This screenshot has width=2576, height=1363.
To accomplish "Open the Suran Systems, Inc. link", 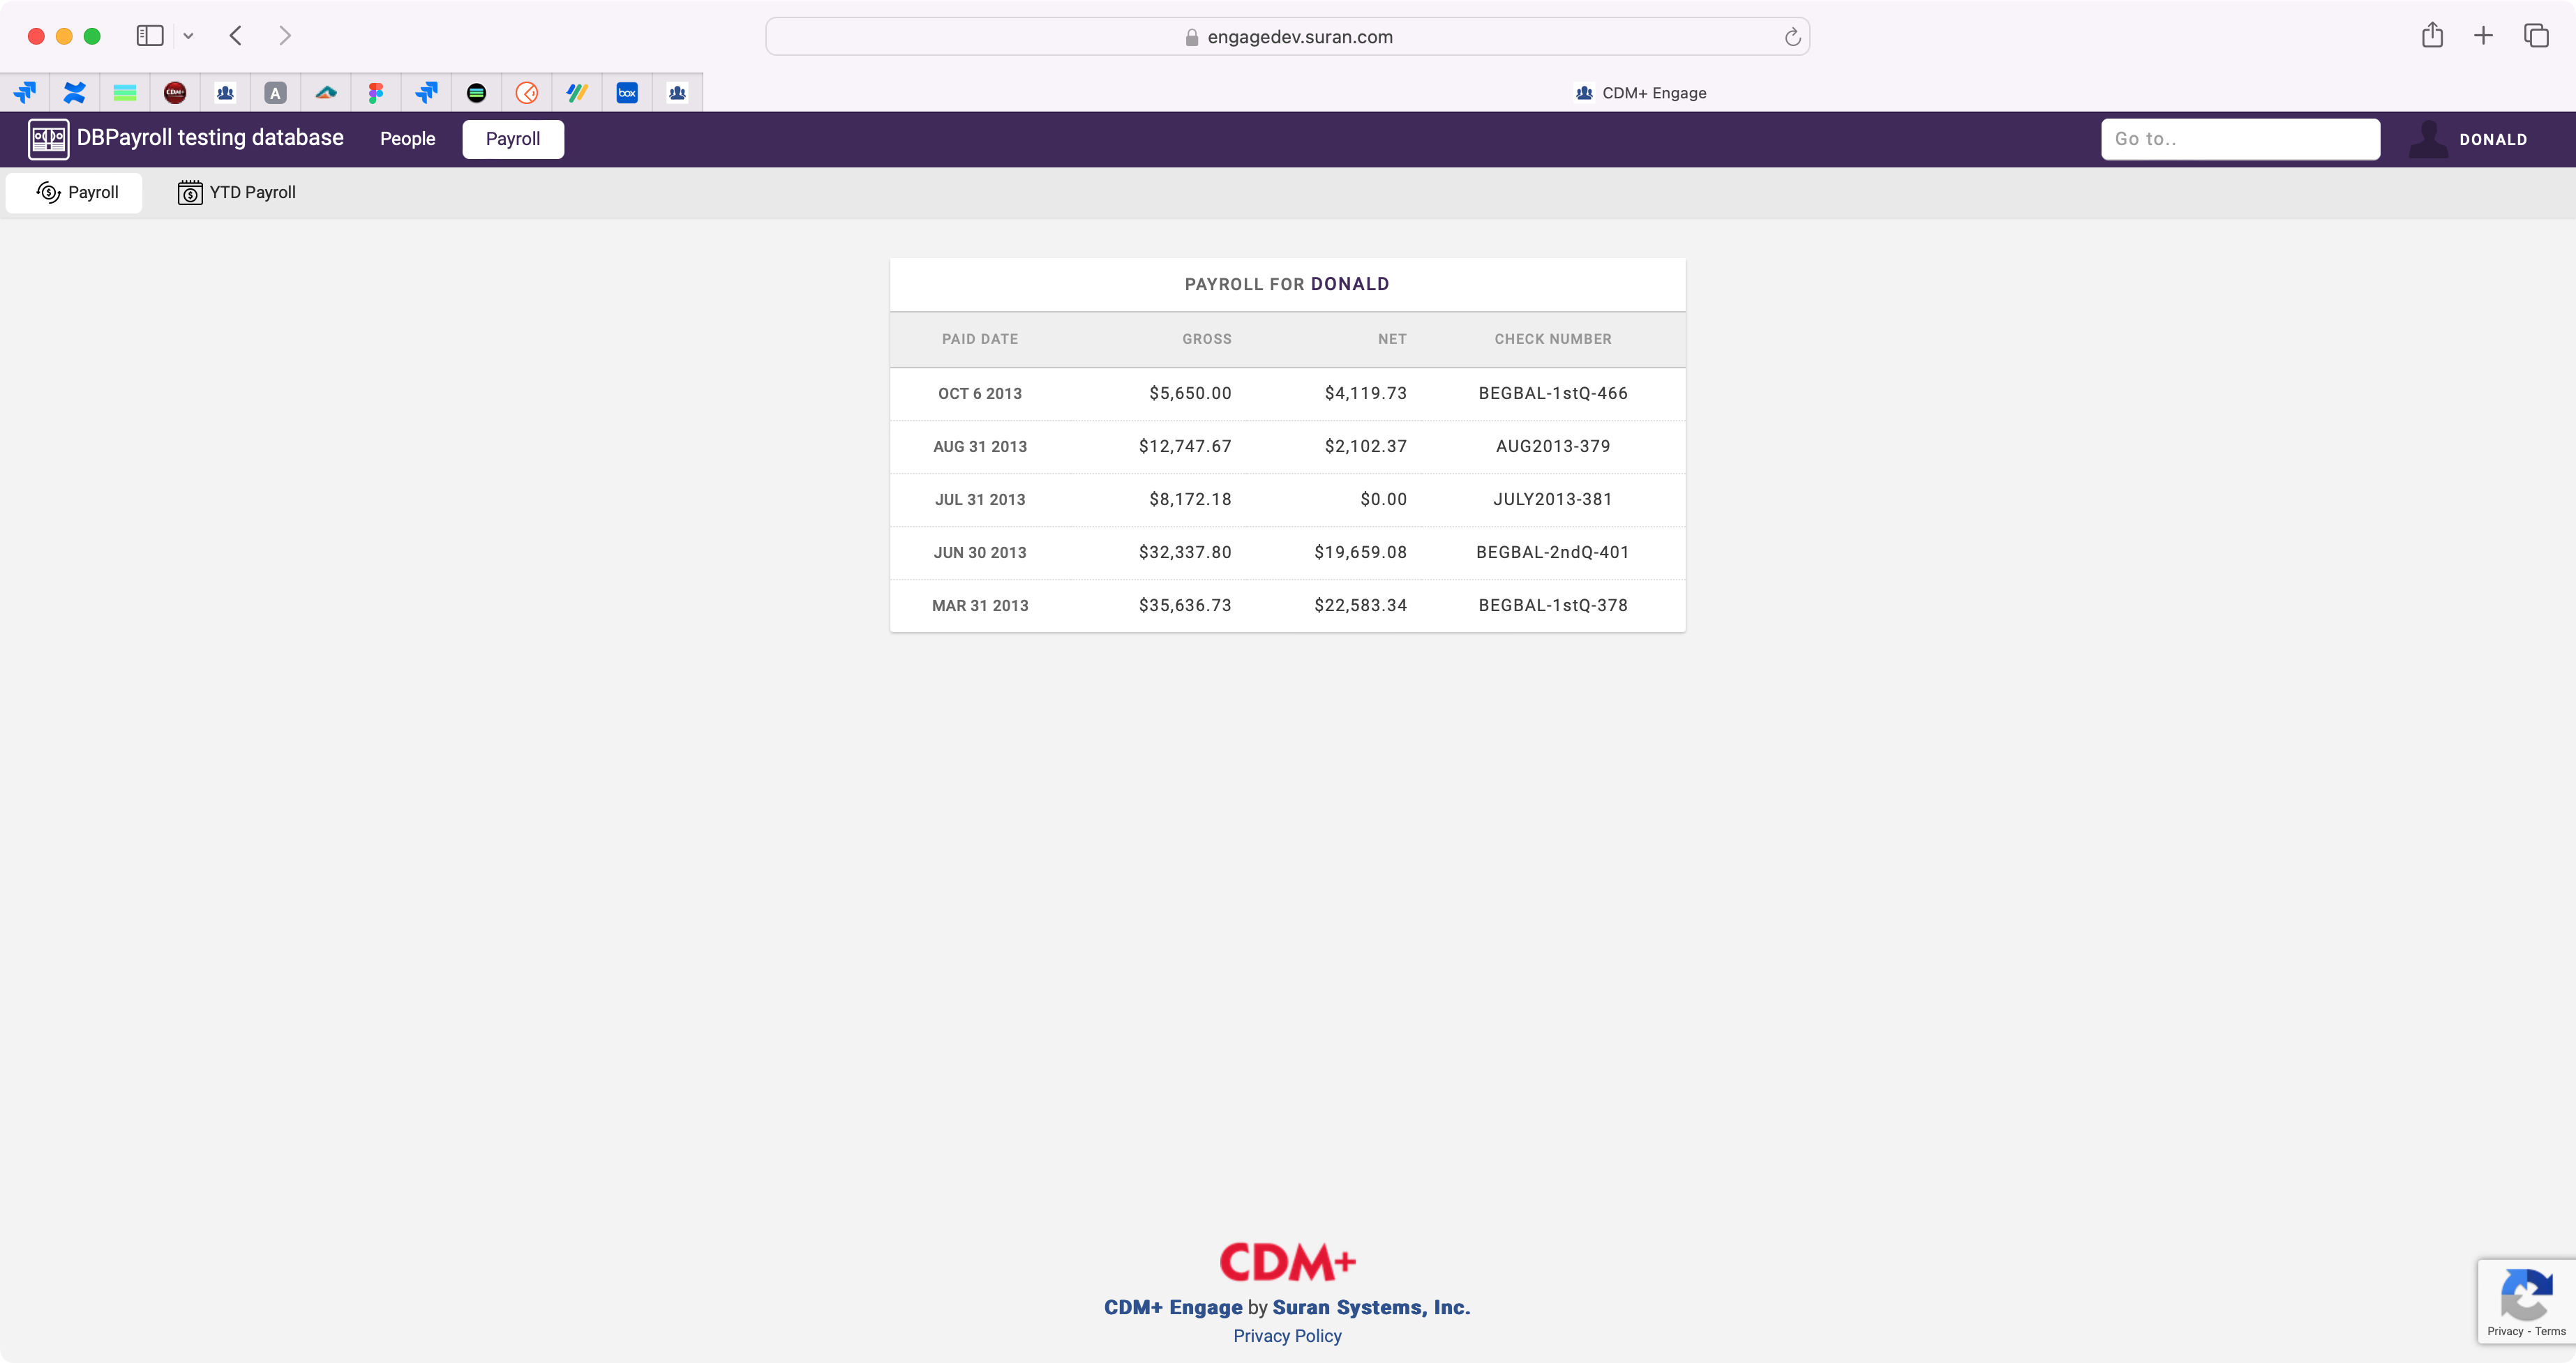I will [x=1371, y=1307].
